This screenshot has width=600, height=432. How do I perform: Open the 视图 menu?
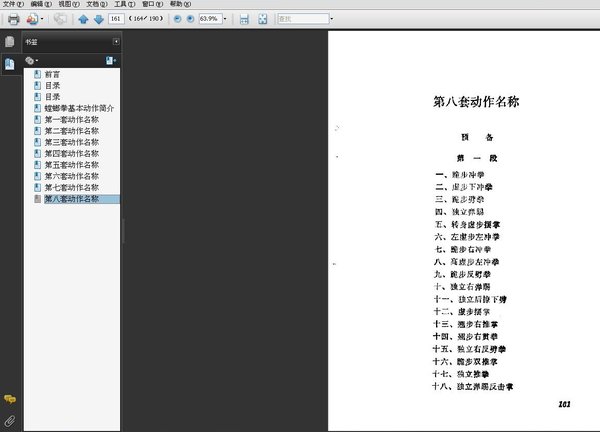69,4
